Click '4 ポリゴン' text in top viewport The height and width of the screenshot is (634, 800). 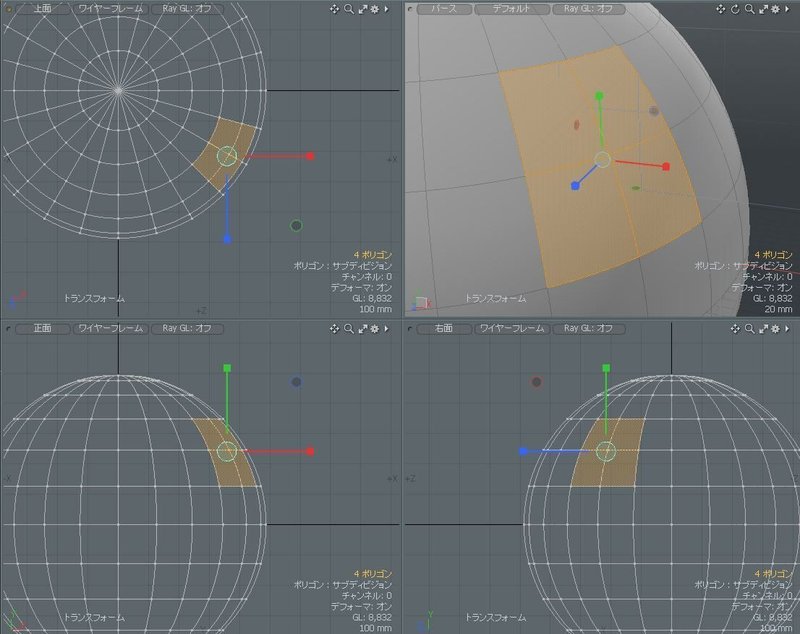(x=372, y=255)
